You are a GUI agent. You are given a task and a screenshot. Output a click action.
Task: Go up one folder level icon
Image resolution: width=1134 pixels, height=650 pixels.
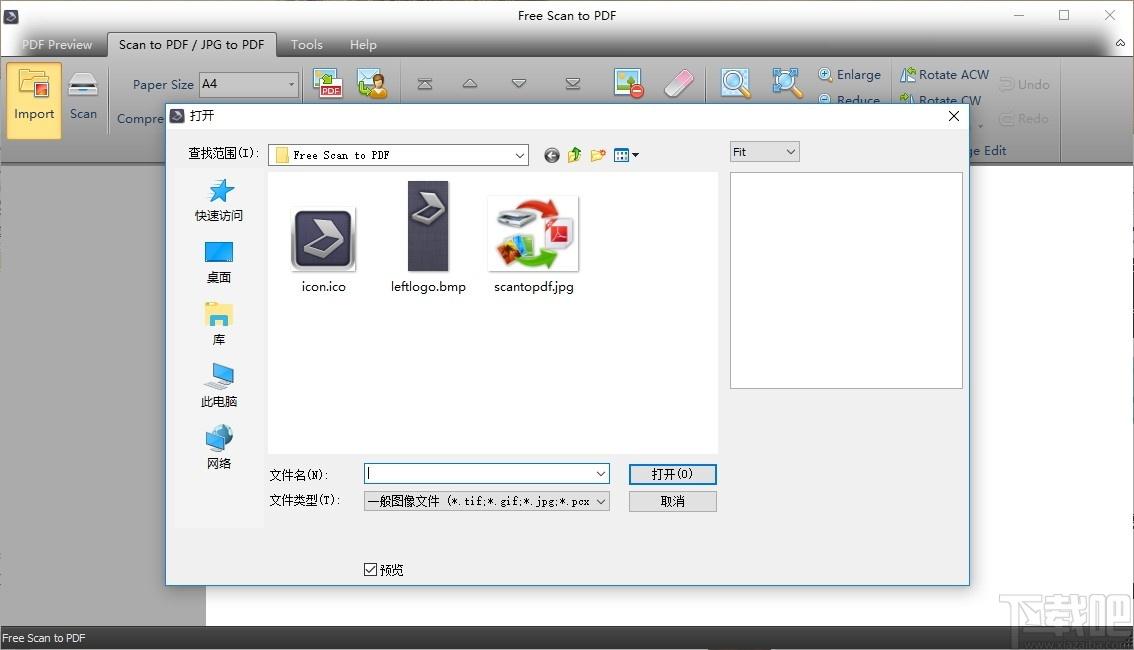574,155
